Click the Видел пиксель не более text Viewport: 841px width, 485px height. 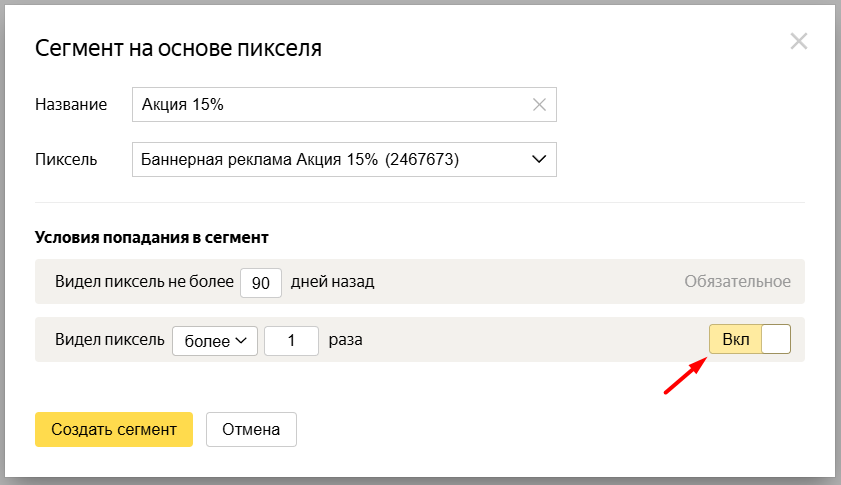144,282
